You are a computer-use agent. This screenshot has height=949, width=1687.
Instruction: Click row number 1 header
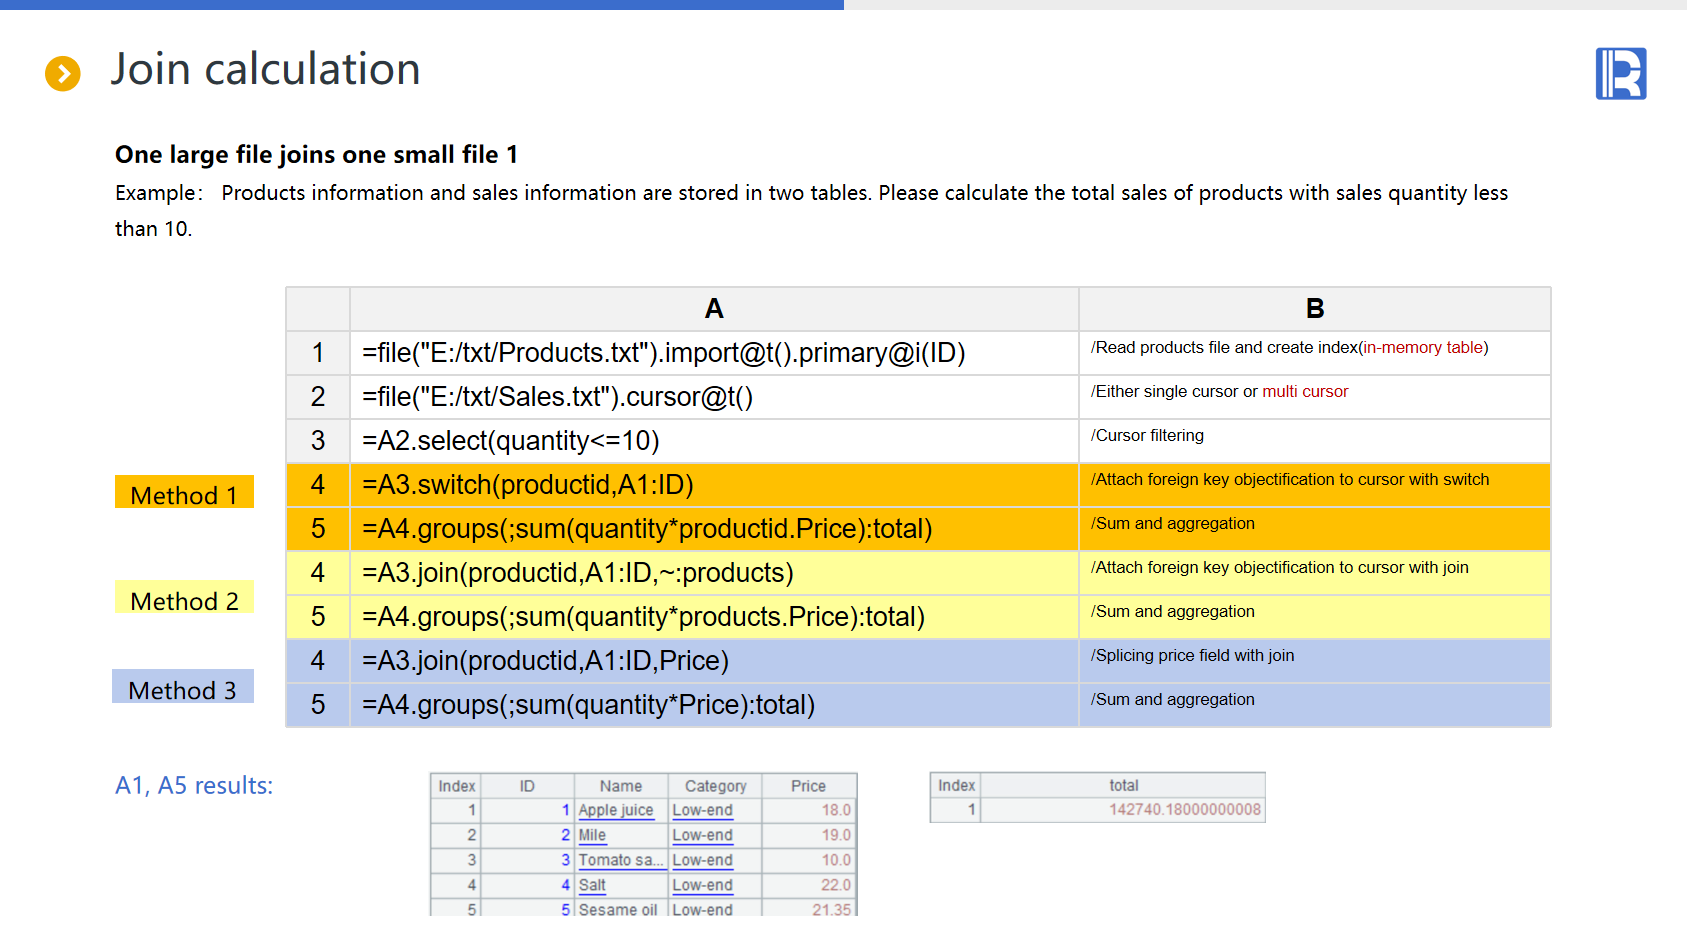click(318, 353)
